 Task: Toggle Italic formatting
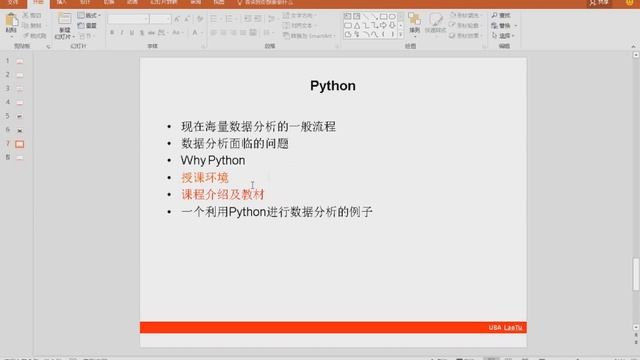point(122,32)
